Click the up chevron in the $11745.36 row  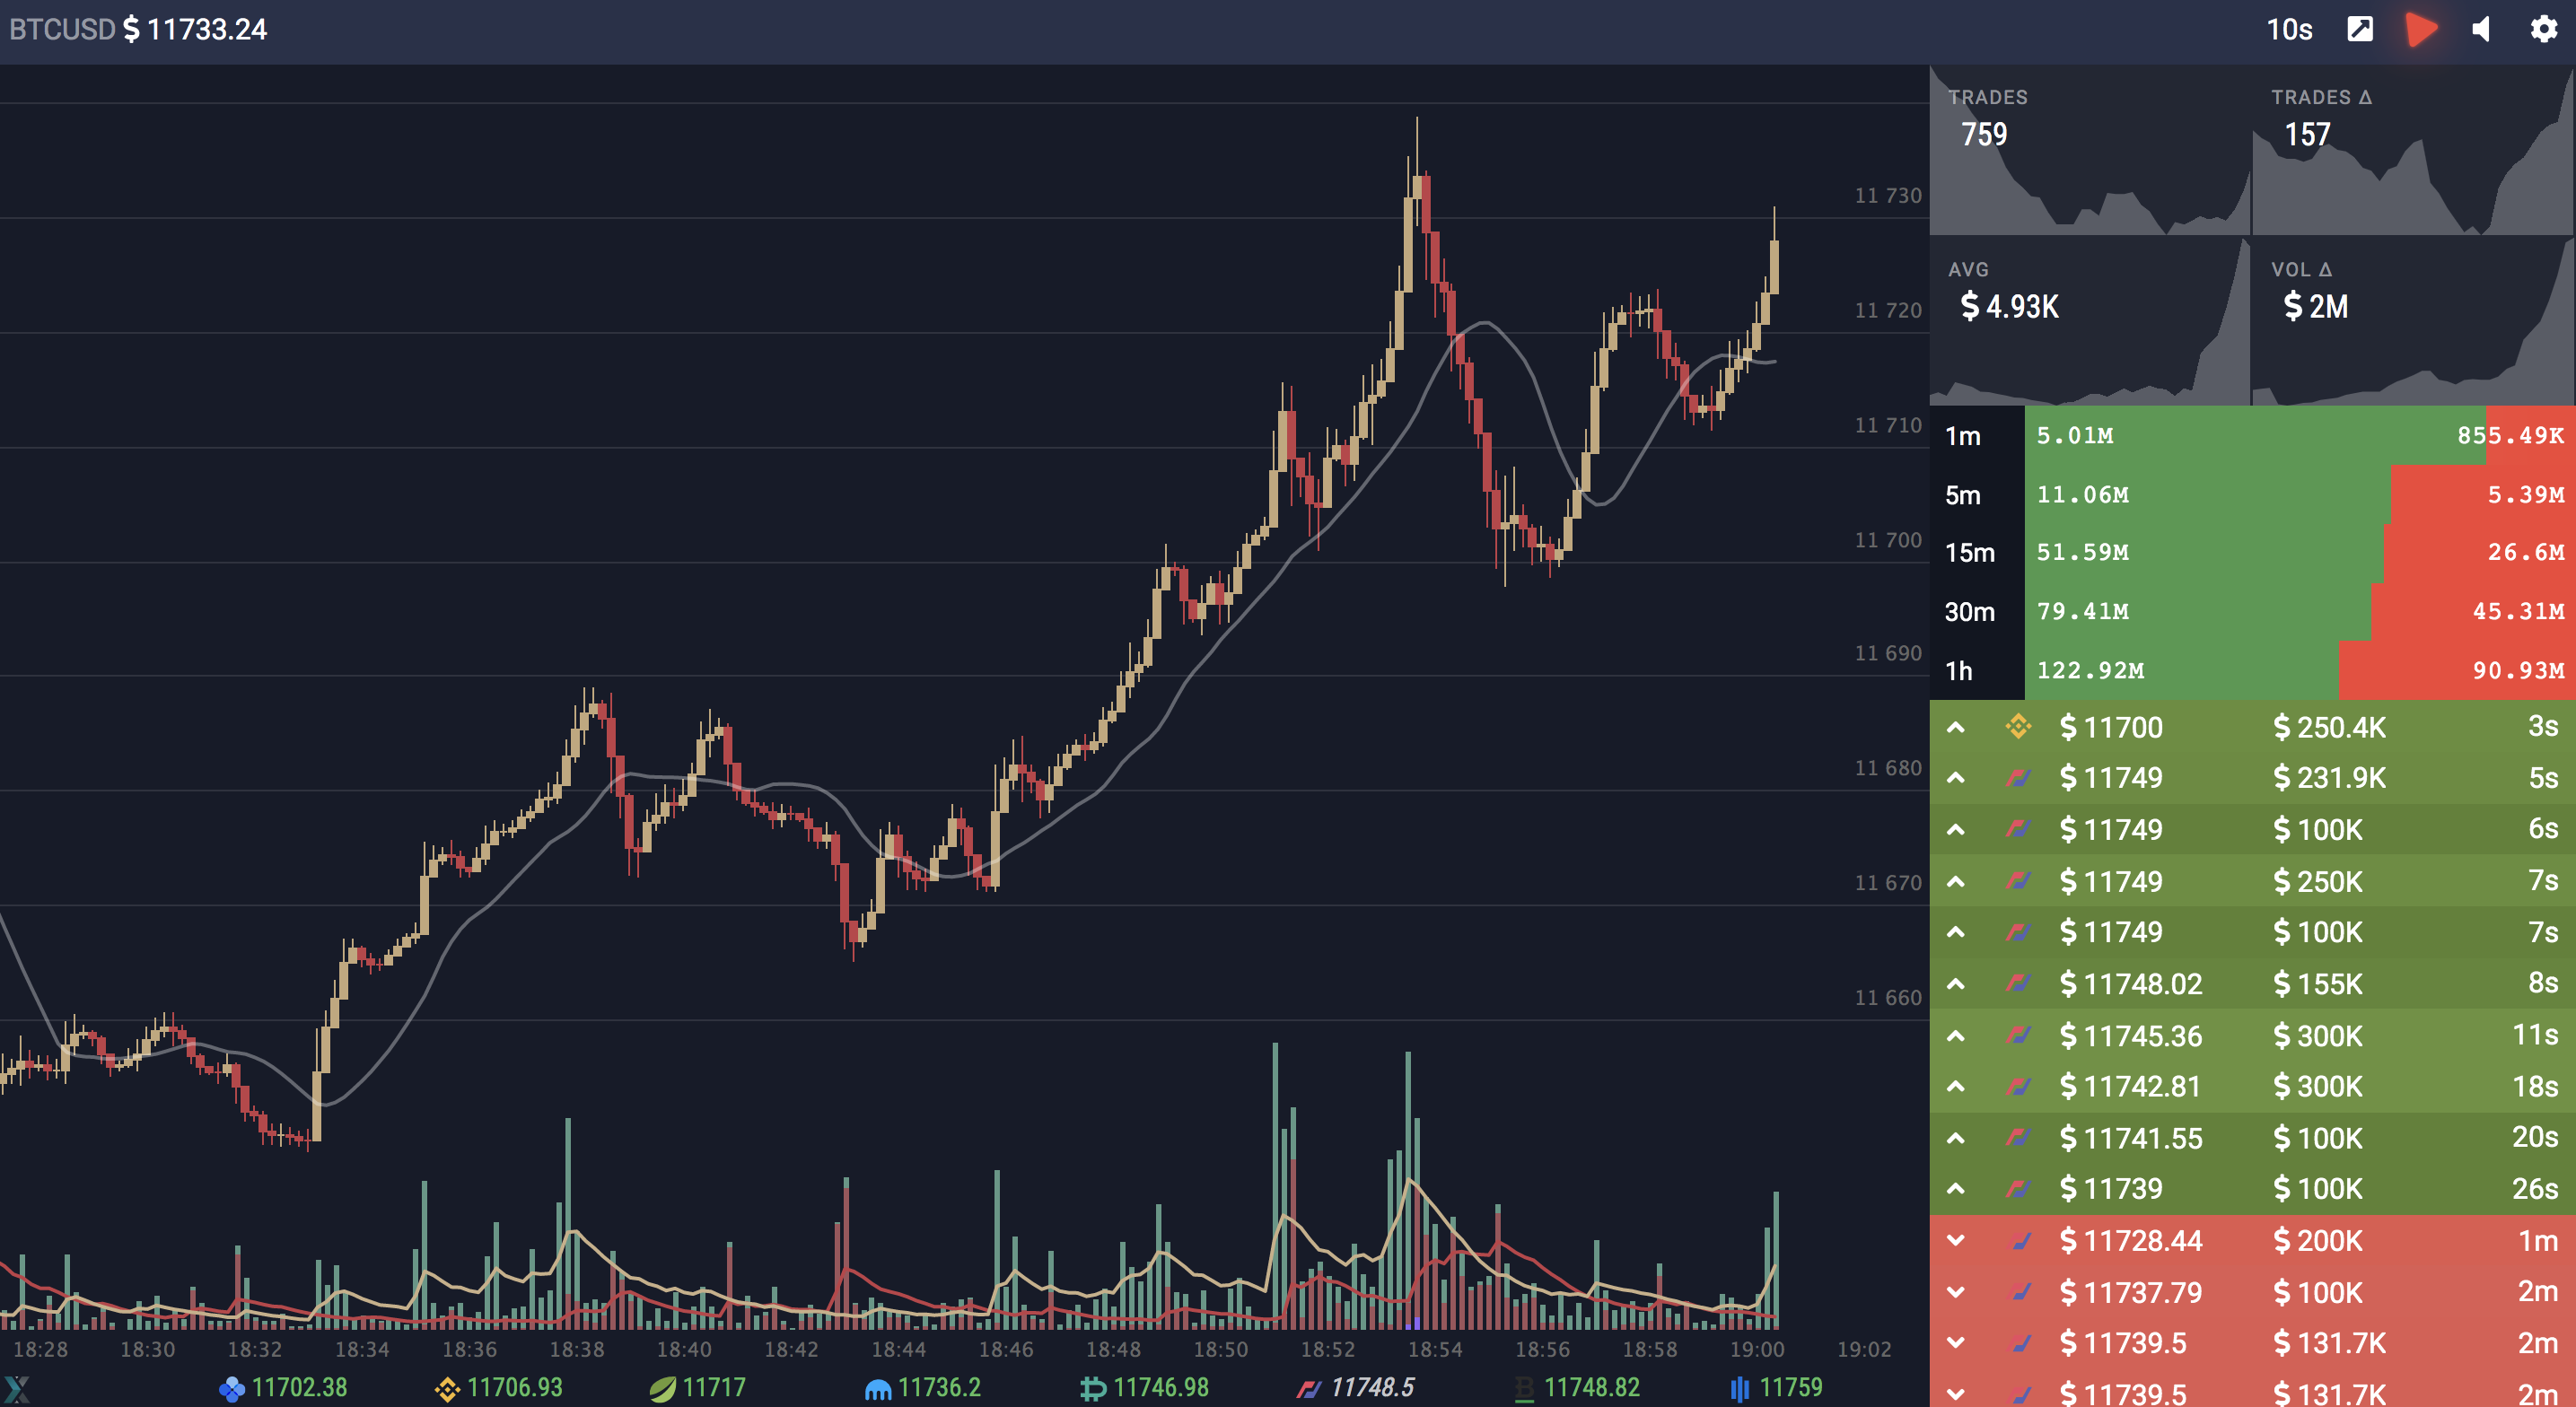point(1956,1035)
